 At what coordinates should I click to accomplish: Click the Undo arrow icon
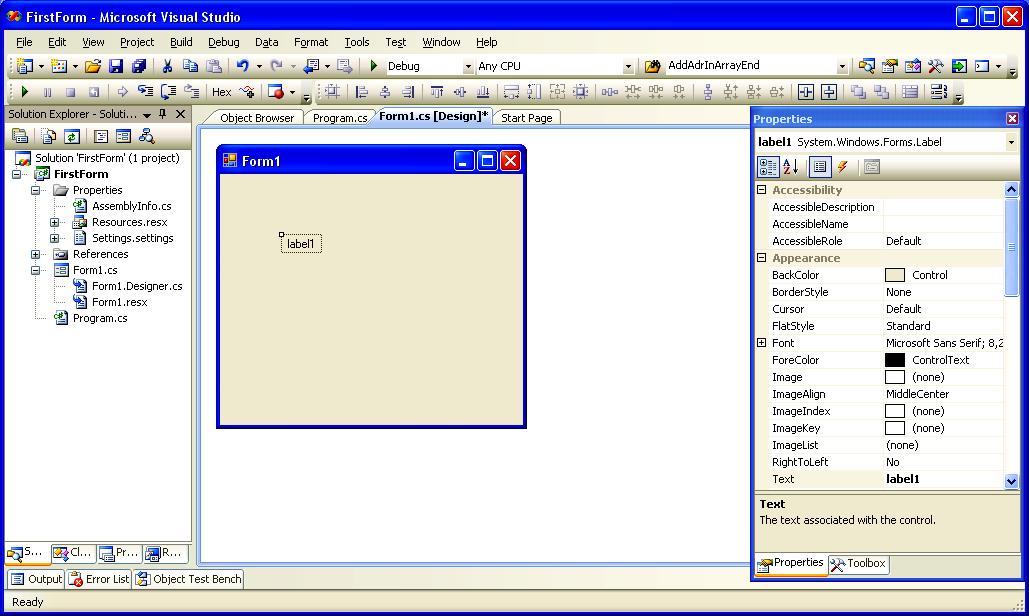pos(243,66)
